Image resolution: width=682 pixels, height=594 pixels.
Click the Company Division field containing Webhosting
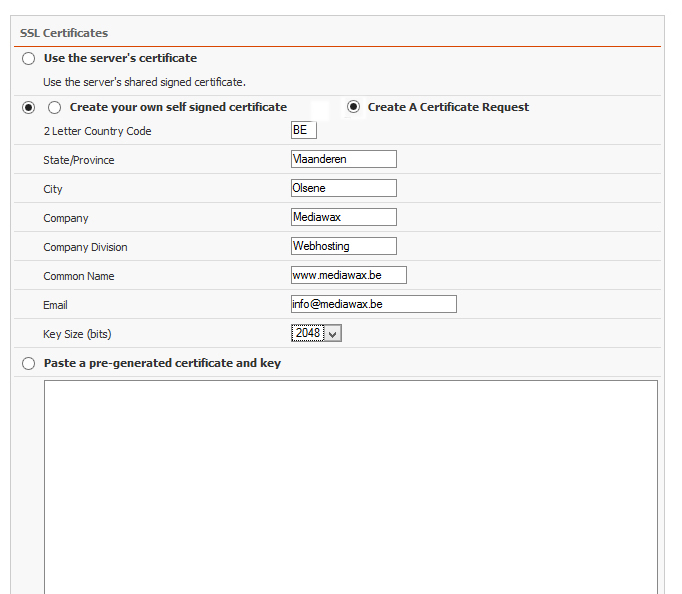[x=344, y=246]
